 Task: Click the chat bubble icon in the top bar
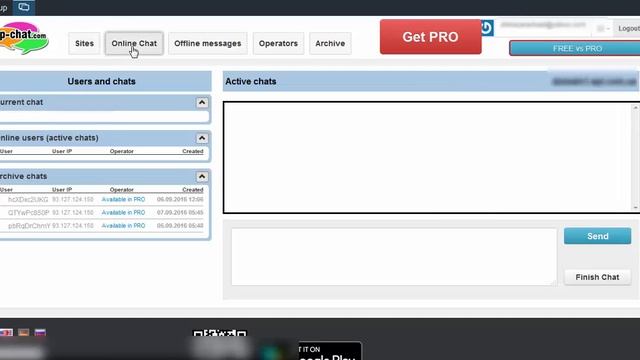click(x=24, y=7)
